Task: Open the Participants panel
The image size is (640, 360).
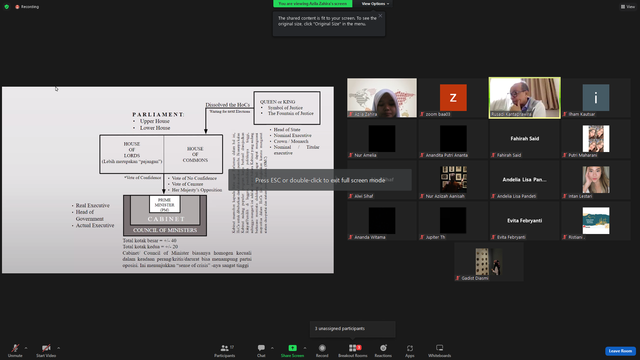Action: [x=224, y=350]
